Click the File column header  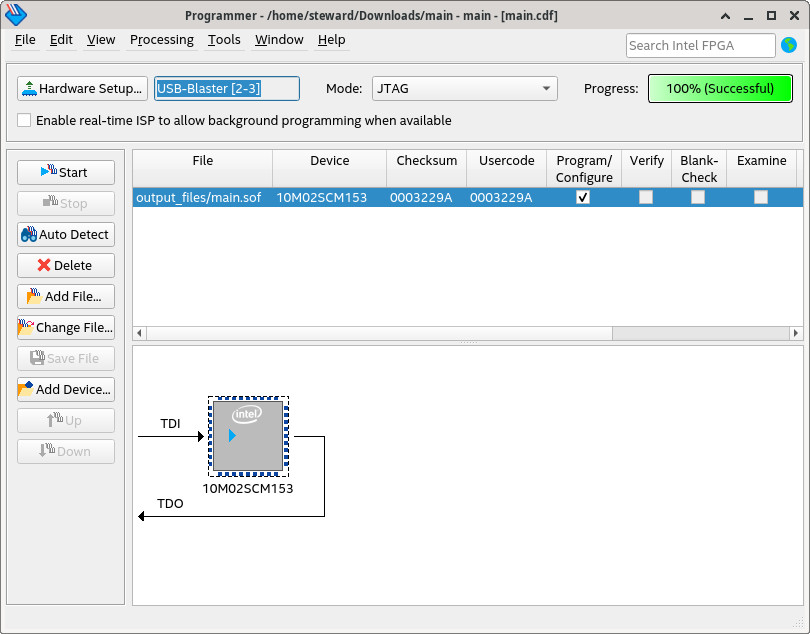tap(202, 168)
